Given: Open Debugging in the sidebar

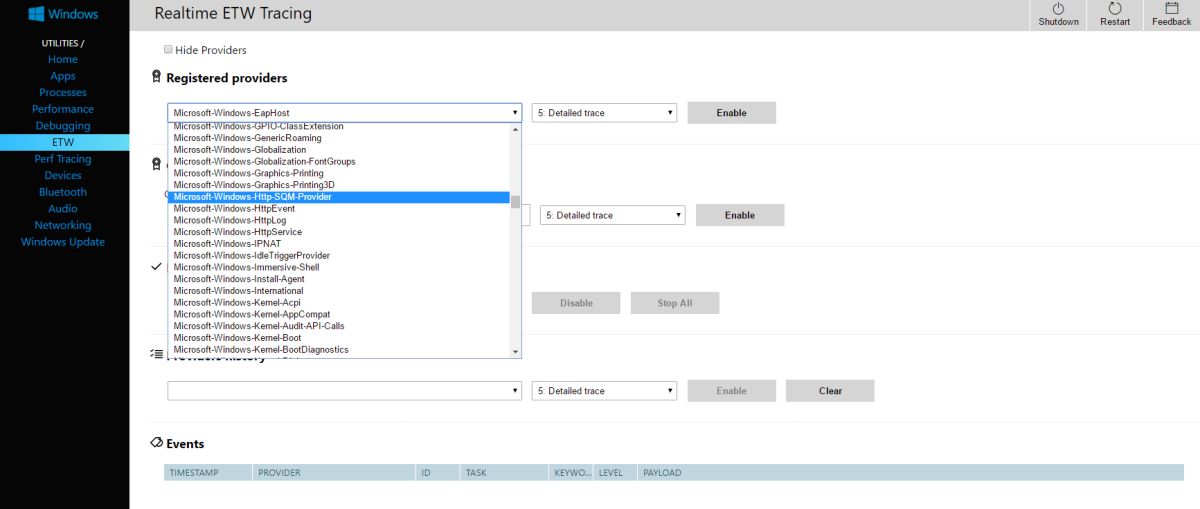Looking at the screenshot, I should click(63, 126).
